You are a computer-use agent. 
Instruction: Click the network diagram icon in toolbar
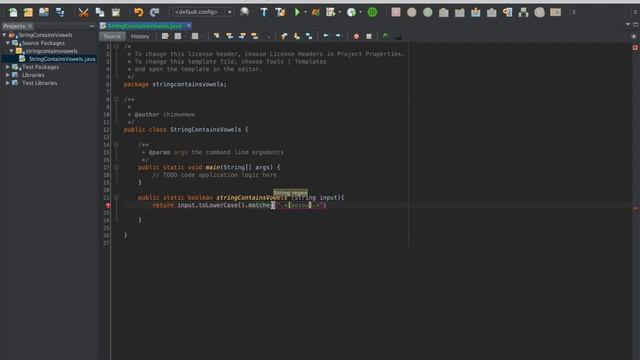tap(523, 12)
